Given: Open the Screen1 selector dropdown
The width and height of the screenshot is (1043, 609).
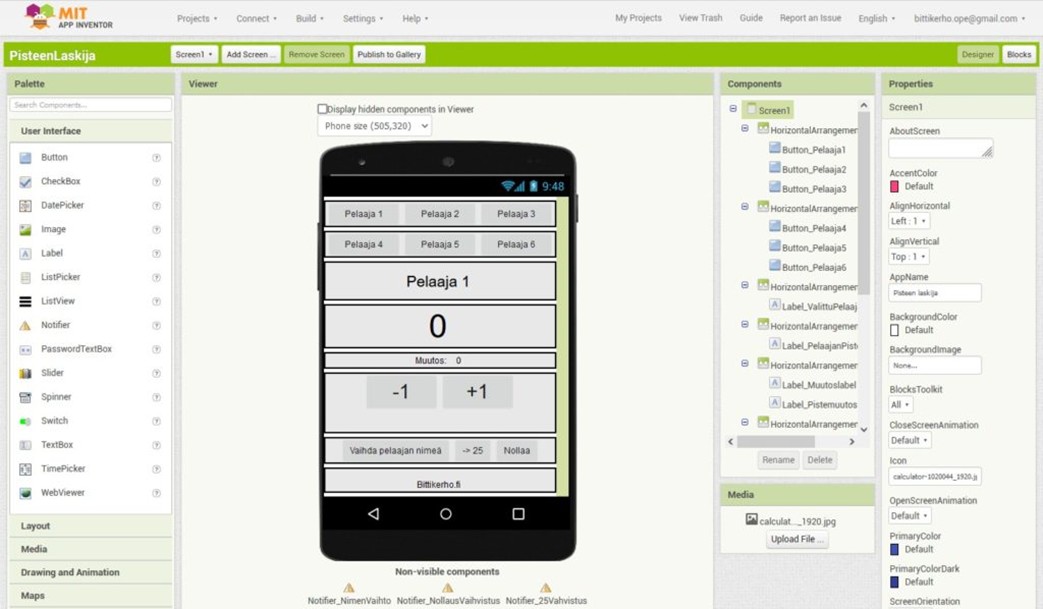Looking at the screenshot, I should (x=194, y=55).
